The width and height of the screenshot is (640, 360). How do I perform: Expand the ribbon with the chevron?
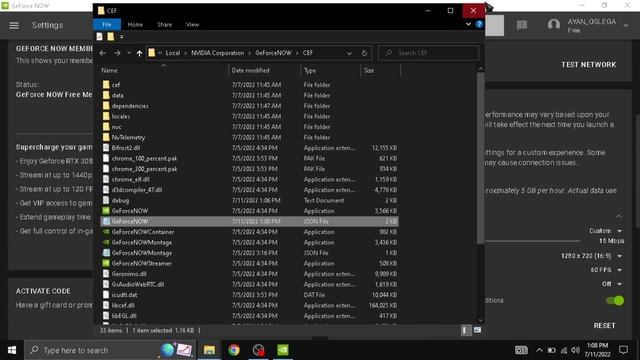click(x=468, y=24)
